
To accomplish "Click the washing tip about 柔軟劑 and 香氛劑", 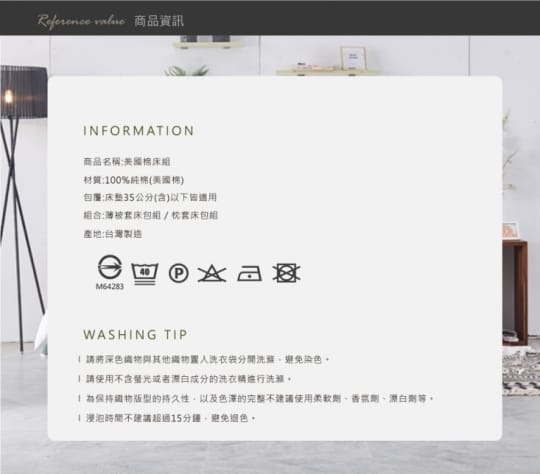I will pyautogui.click(x=256, y=399).
